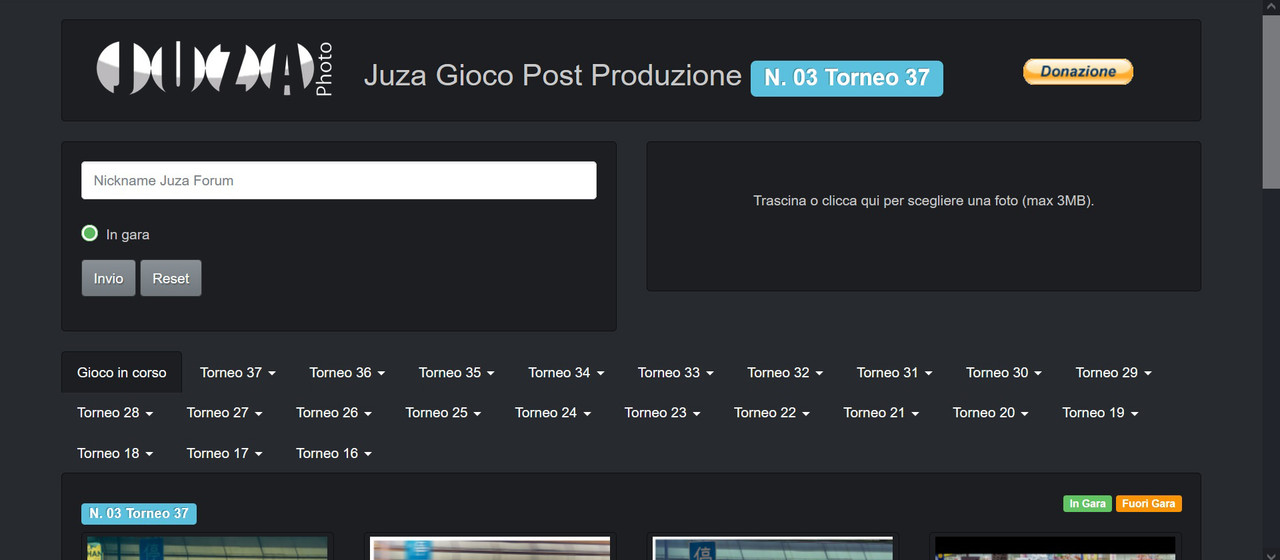The width and height of the screenshot is (1280, 560).
Task: Expand the Torneo 28 menu
Action: 115,412
